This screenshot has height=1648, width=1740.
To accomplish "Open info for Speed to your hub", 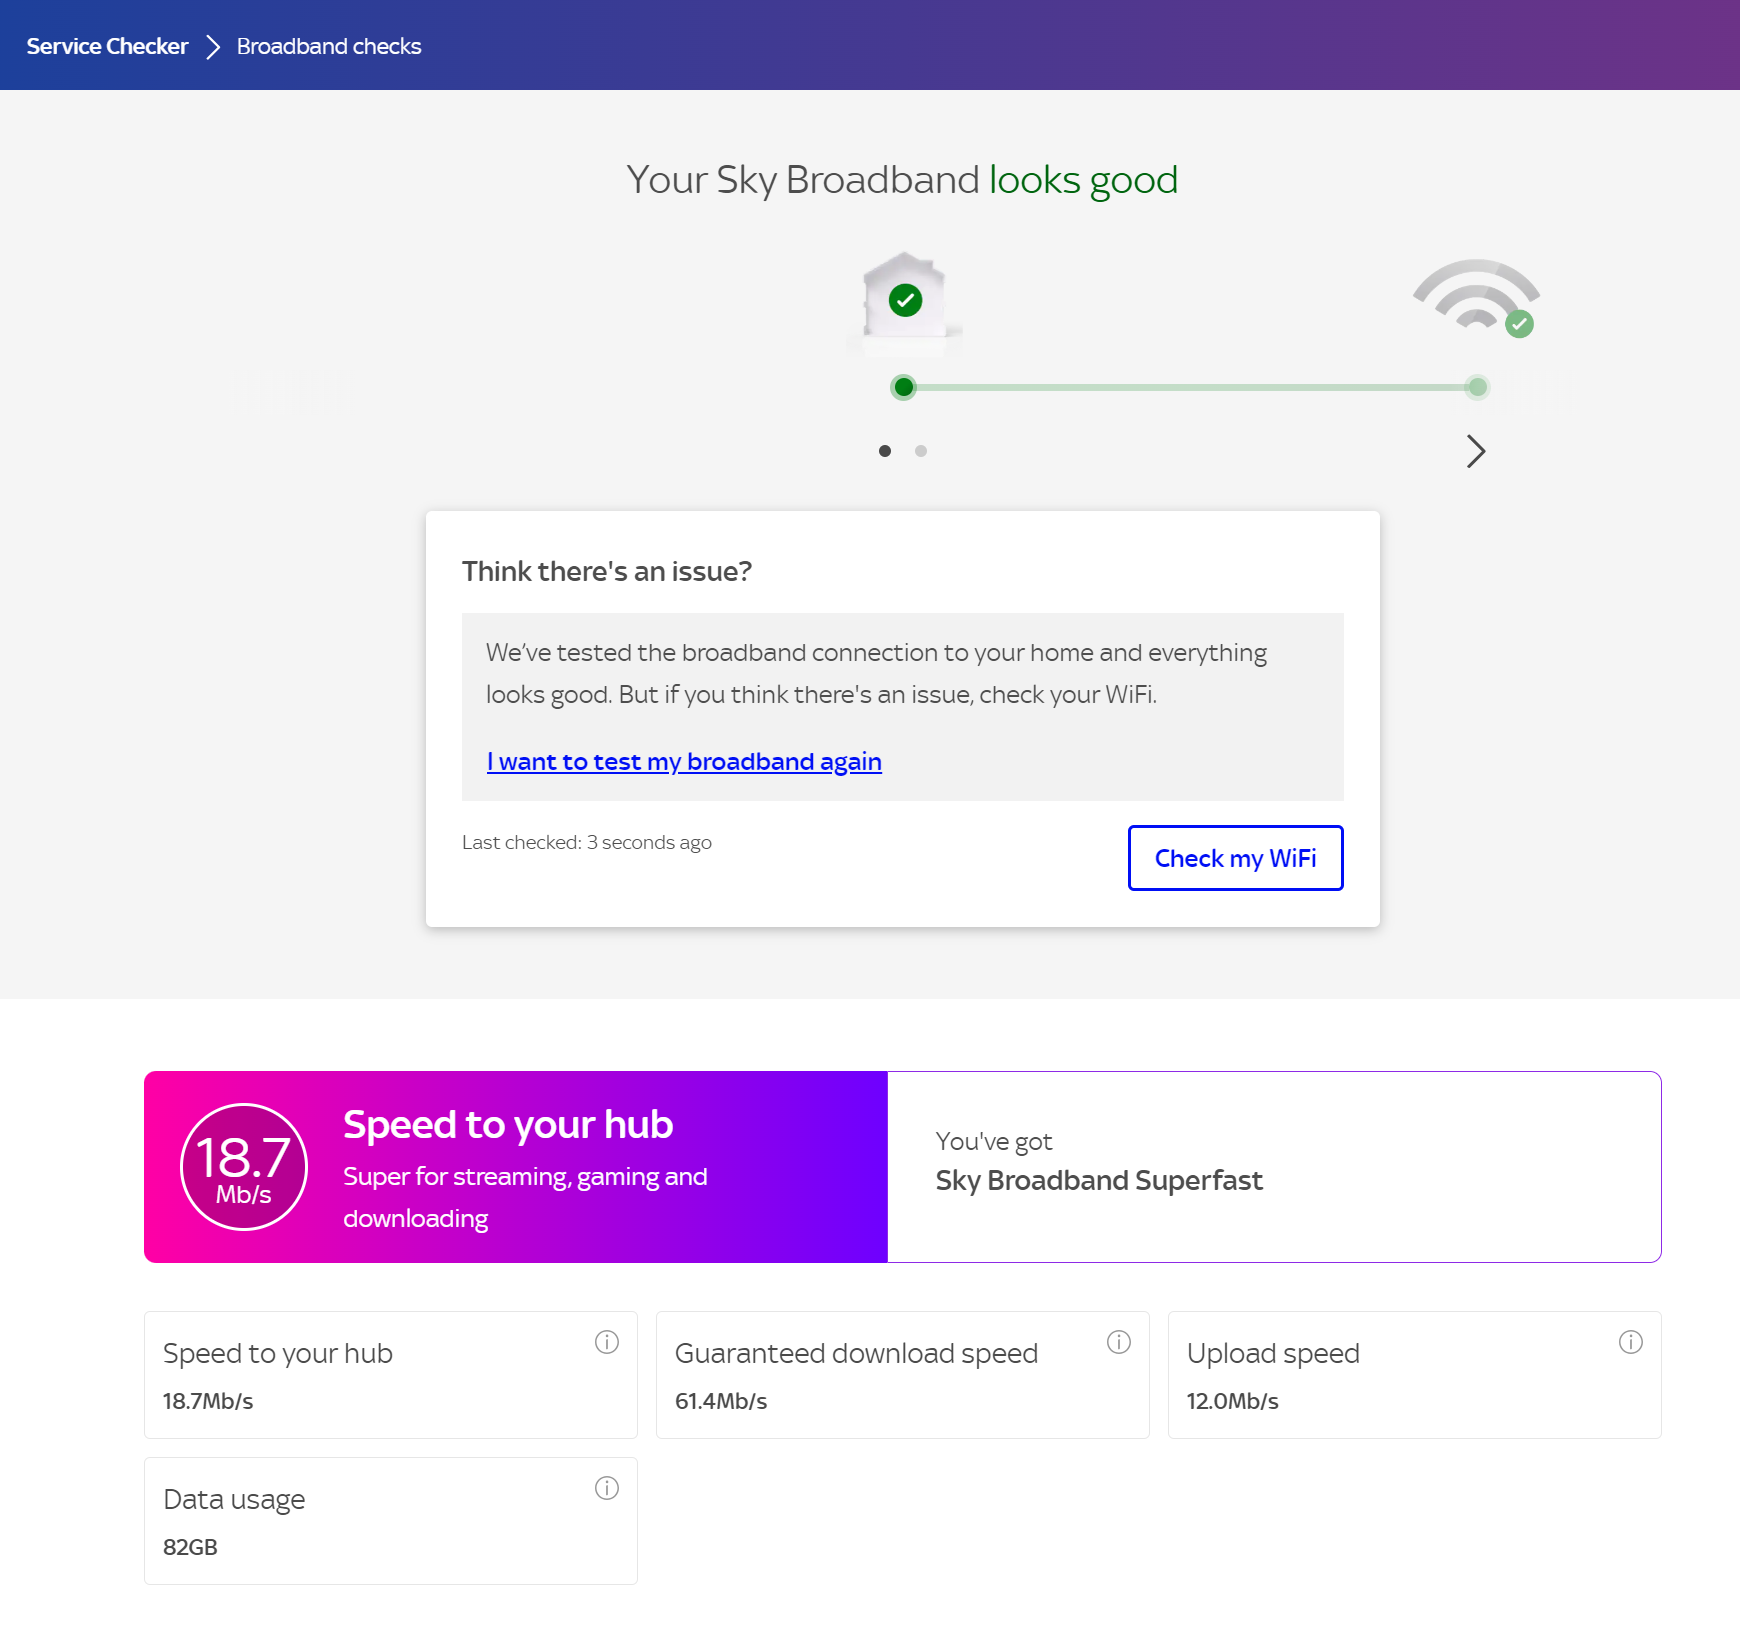I will point(607,1342).
